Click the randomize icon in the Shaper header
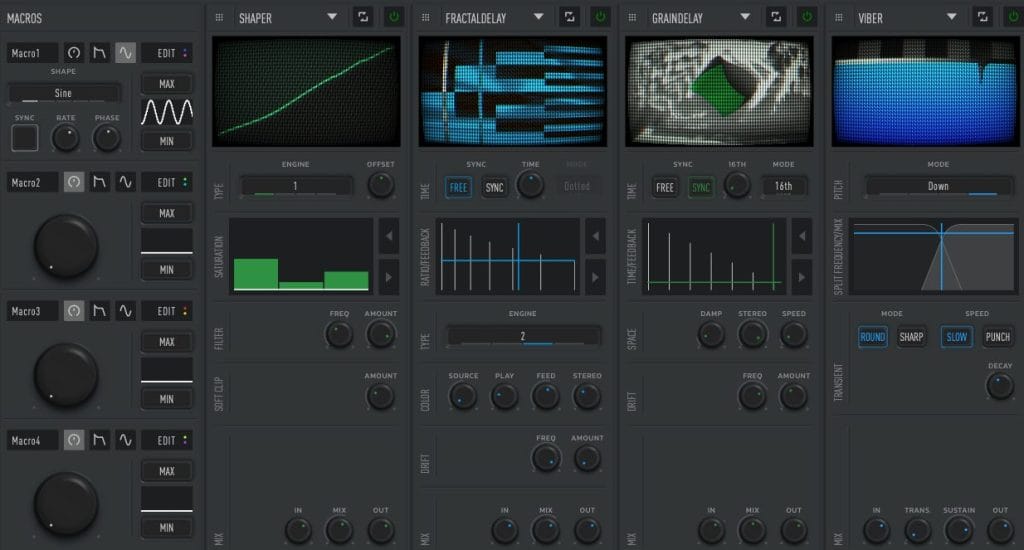The image size is (1024, 550). coord(363,17)
